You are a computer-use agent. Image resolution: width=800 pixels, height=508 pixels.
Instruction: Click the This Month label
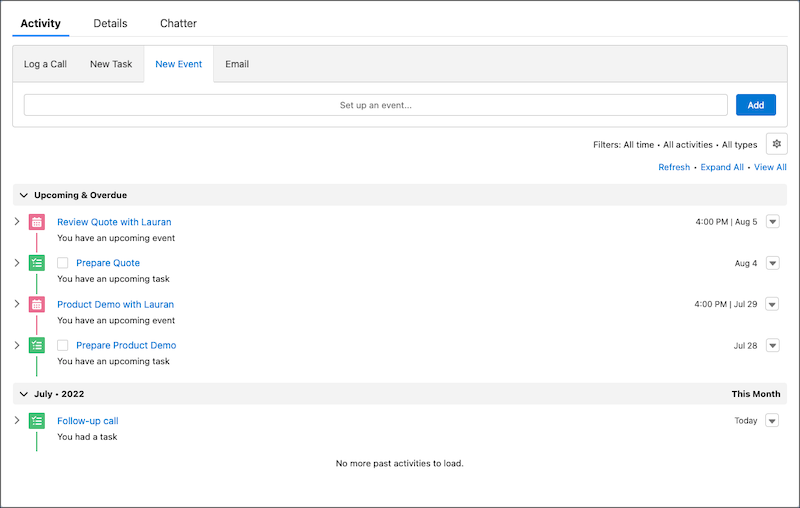756,394
